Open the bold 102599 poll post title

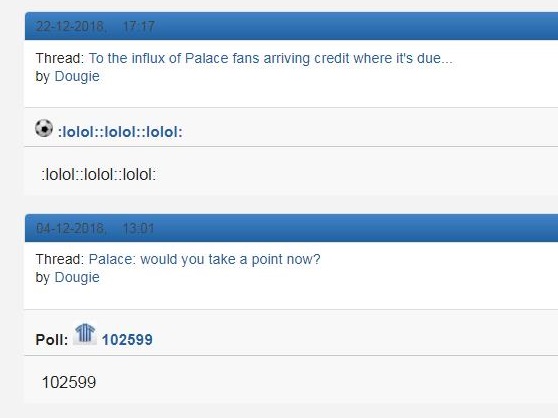(x=127, y=340)
